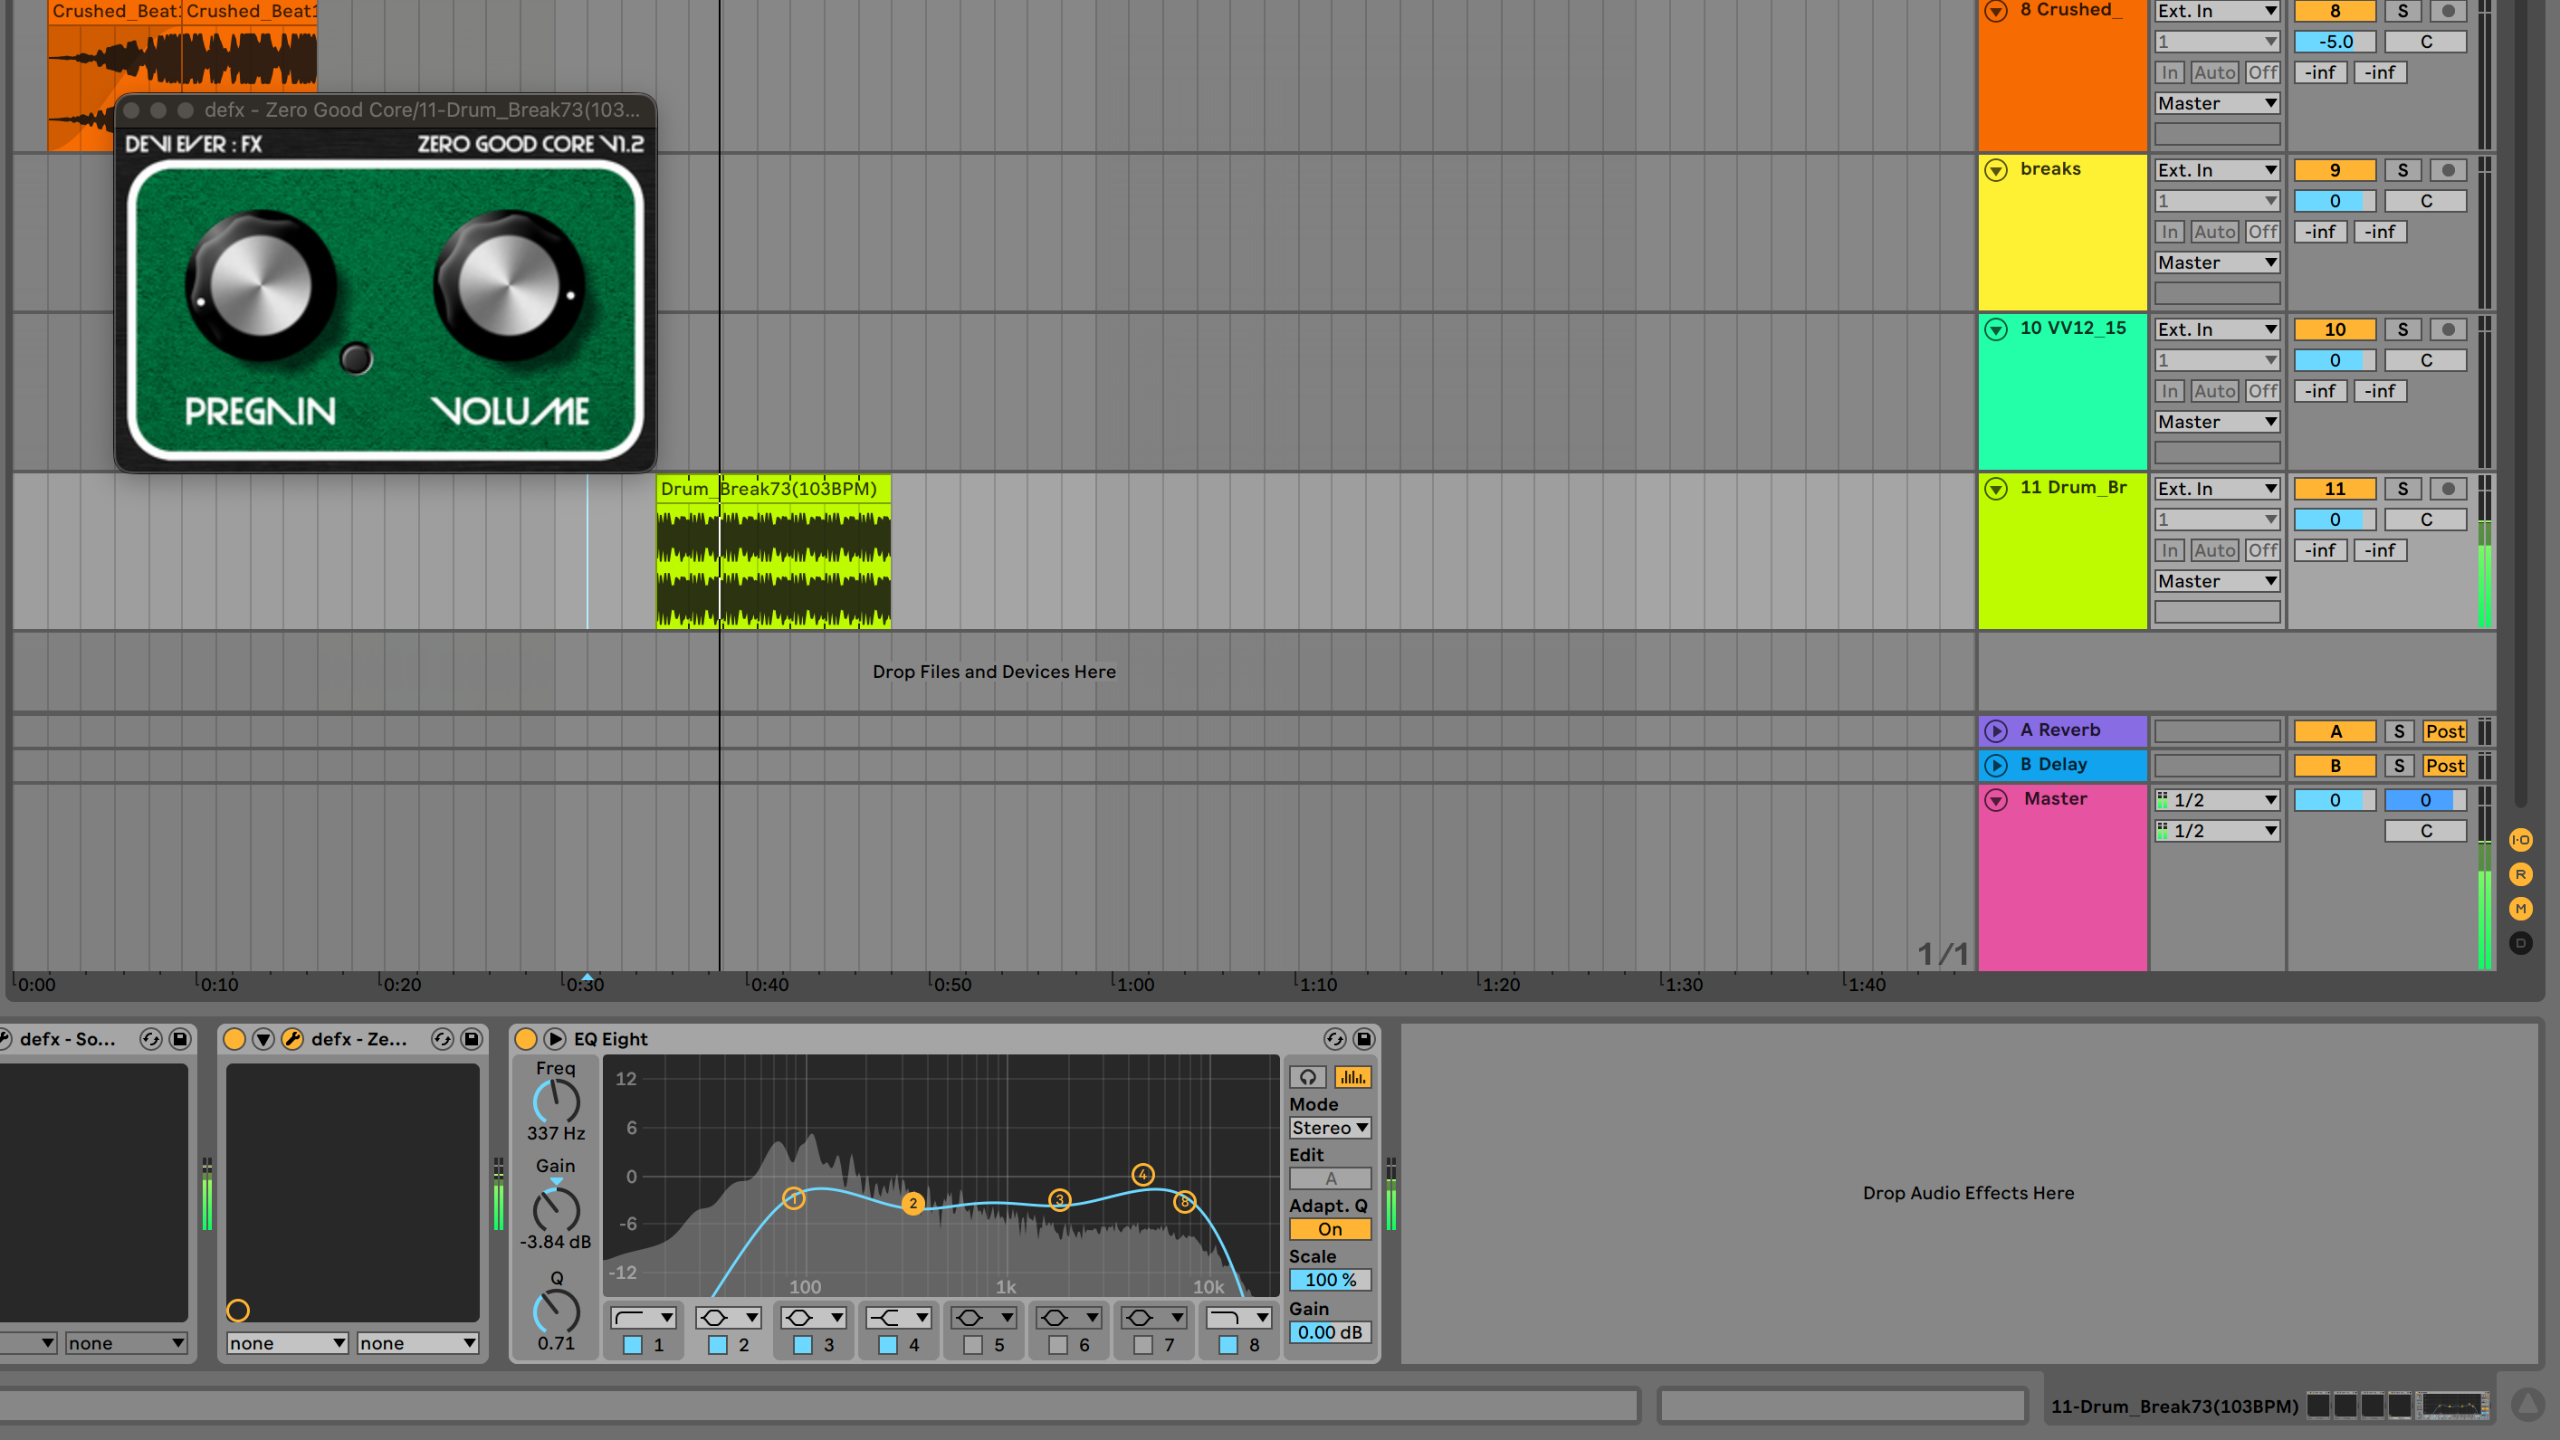Viewport: 2560px width, 1440px height.
Task: Toggle defx - Ze device activator
Action: click(x=234, y=1039)
